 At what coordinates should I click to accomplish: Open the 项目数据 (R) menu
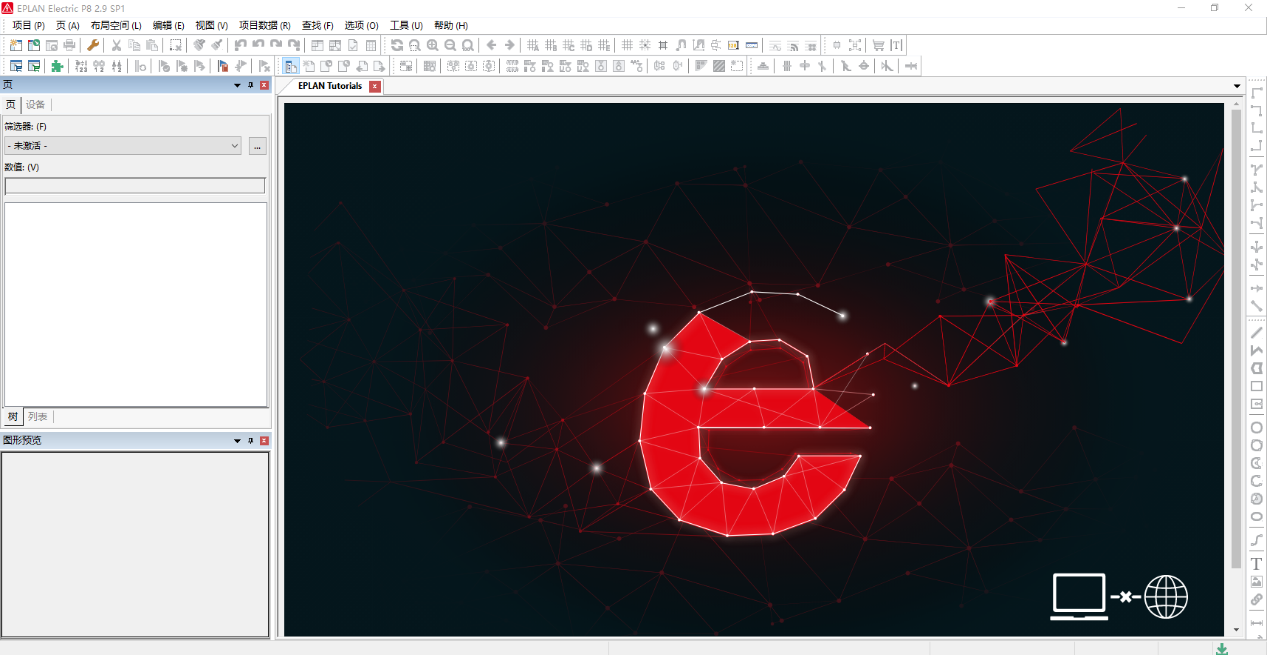[264, 25]
